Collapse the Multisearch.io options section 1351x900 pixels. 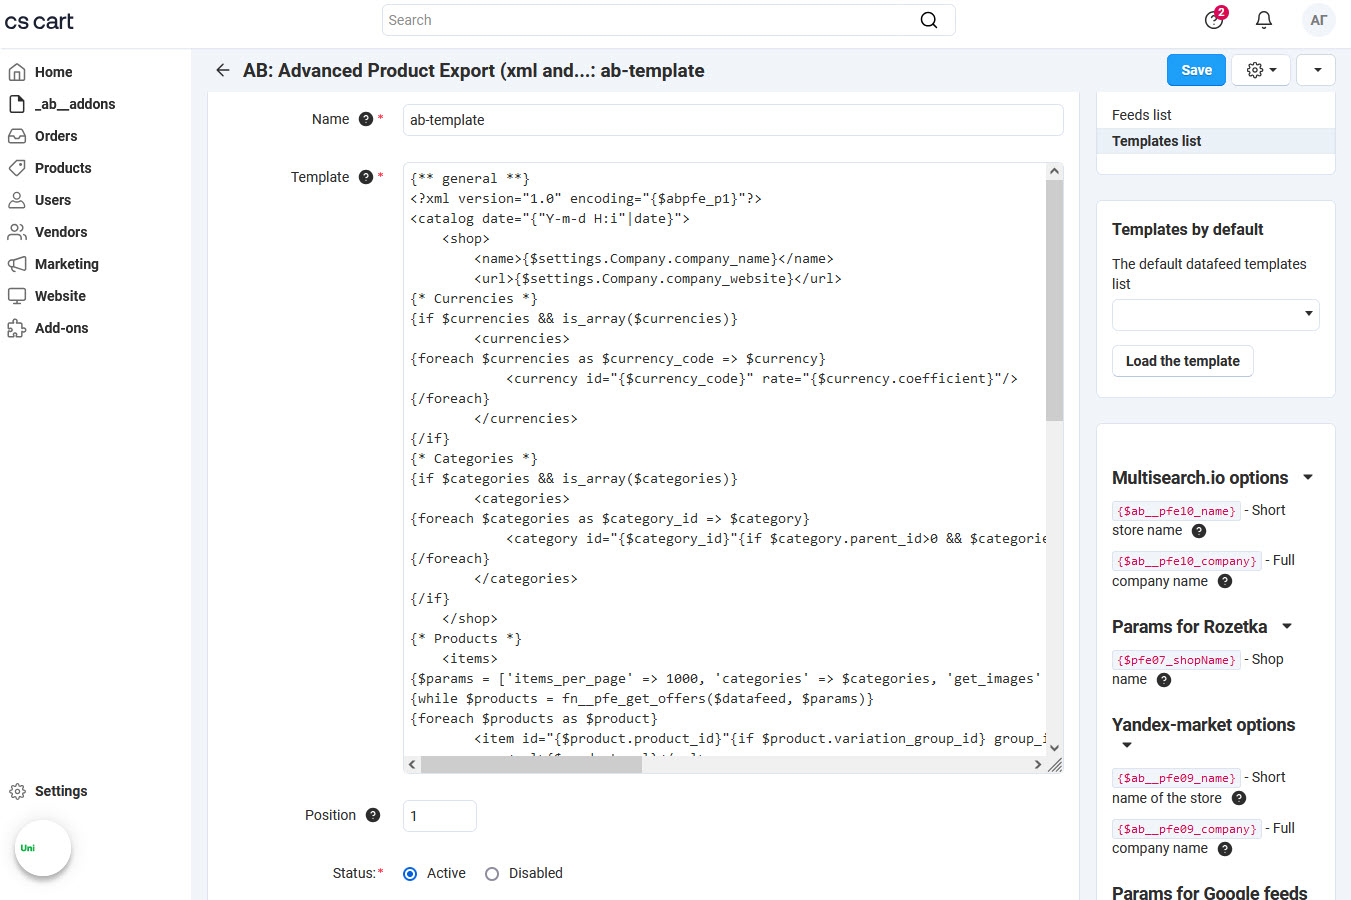(1308, 477)
